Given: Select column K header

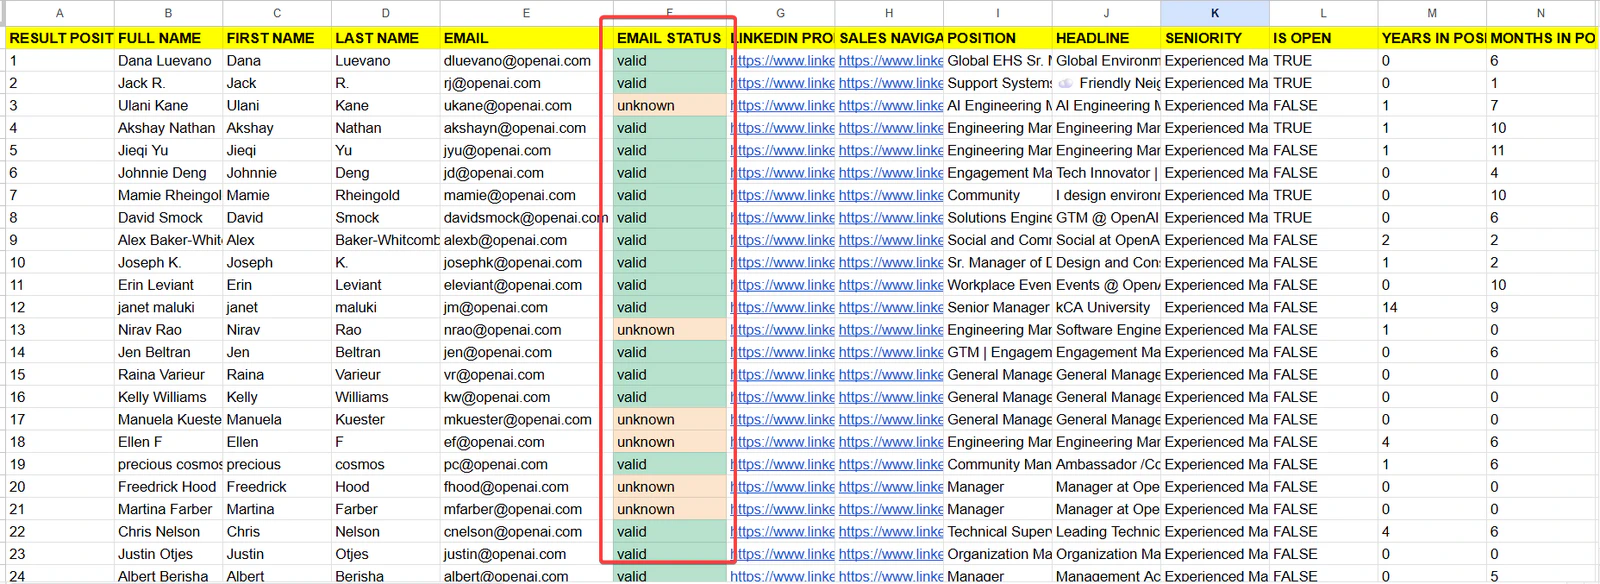Looking at the screenshot, I should pos(1215,13).
